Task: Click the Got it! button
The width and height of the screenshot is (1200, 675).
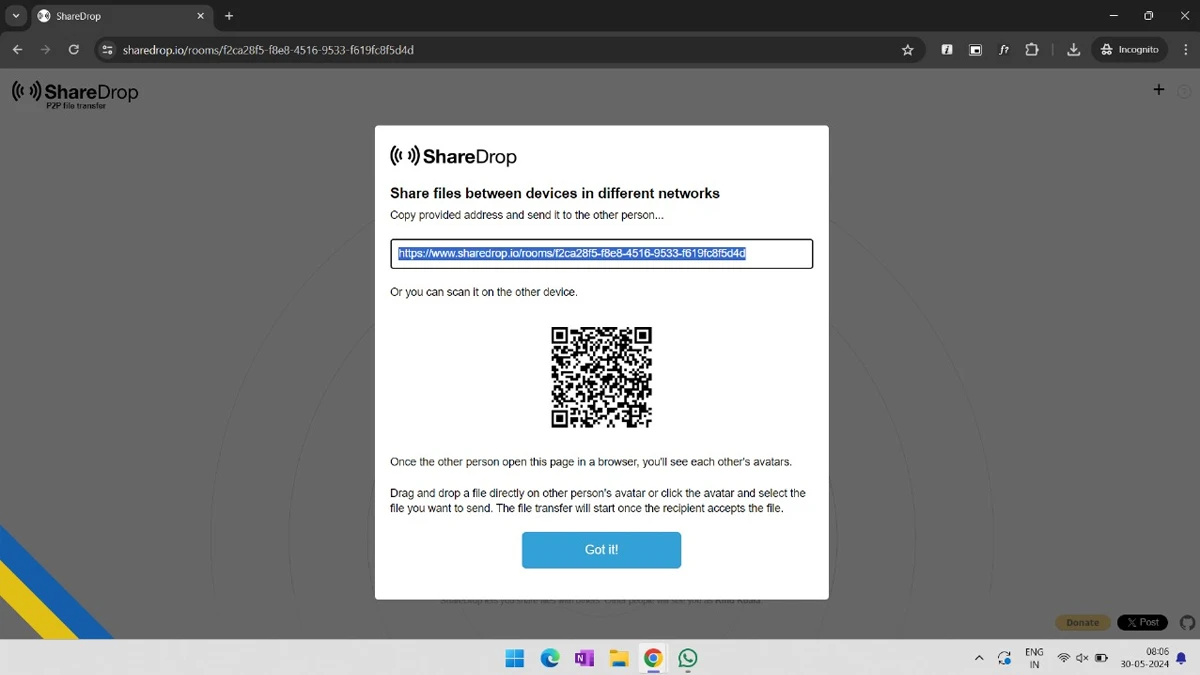Action: (x=601, y=550)
